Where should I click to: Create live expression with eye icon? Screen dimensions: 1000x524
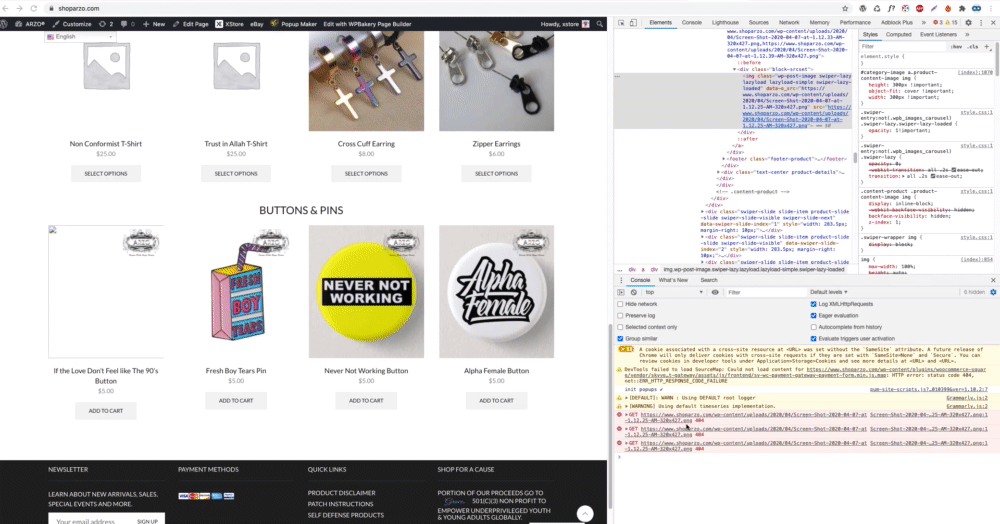coord(715,292)
